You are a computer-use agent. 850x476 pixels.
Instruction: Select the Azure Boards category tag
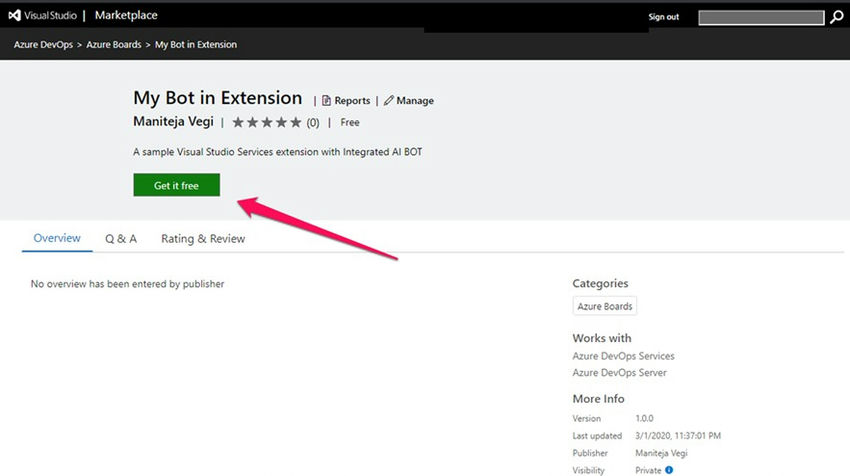point(605,306)
